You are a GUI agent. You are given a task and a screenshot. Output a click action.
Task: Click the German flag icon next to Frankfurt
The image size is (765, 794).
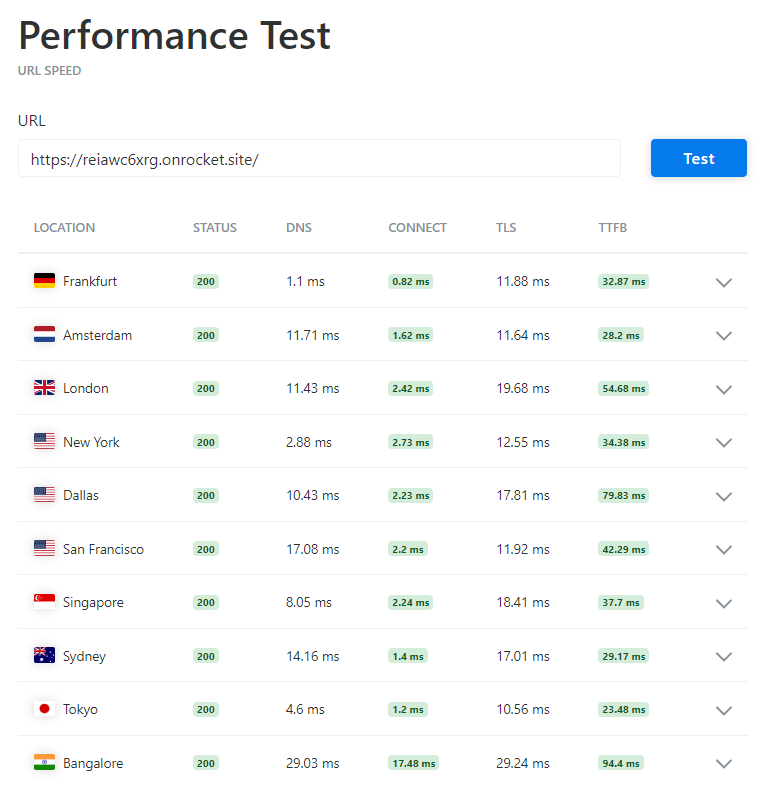(44, 281)
